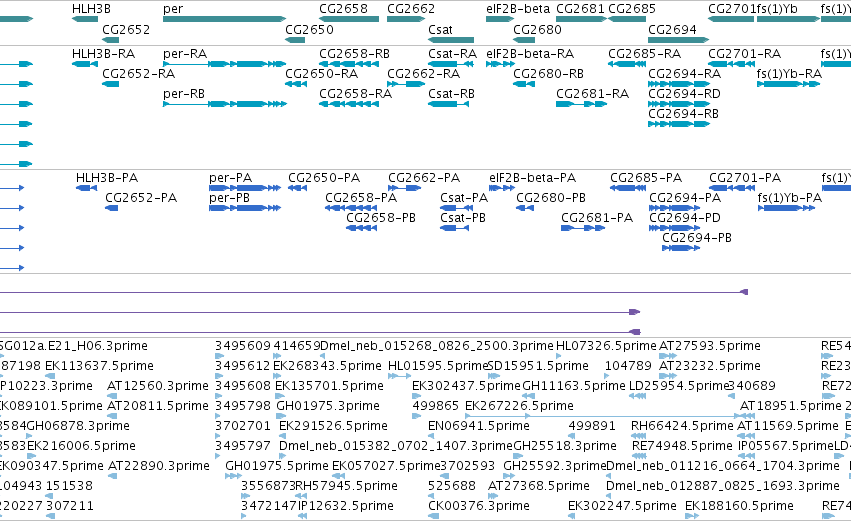Click EST label EK113637.5prime
851x521 pixels.
(99, 366)
